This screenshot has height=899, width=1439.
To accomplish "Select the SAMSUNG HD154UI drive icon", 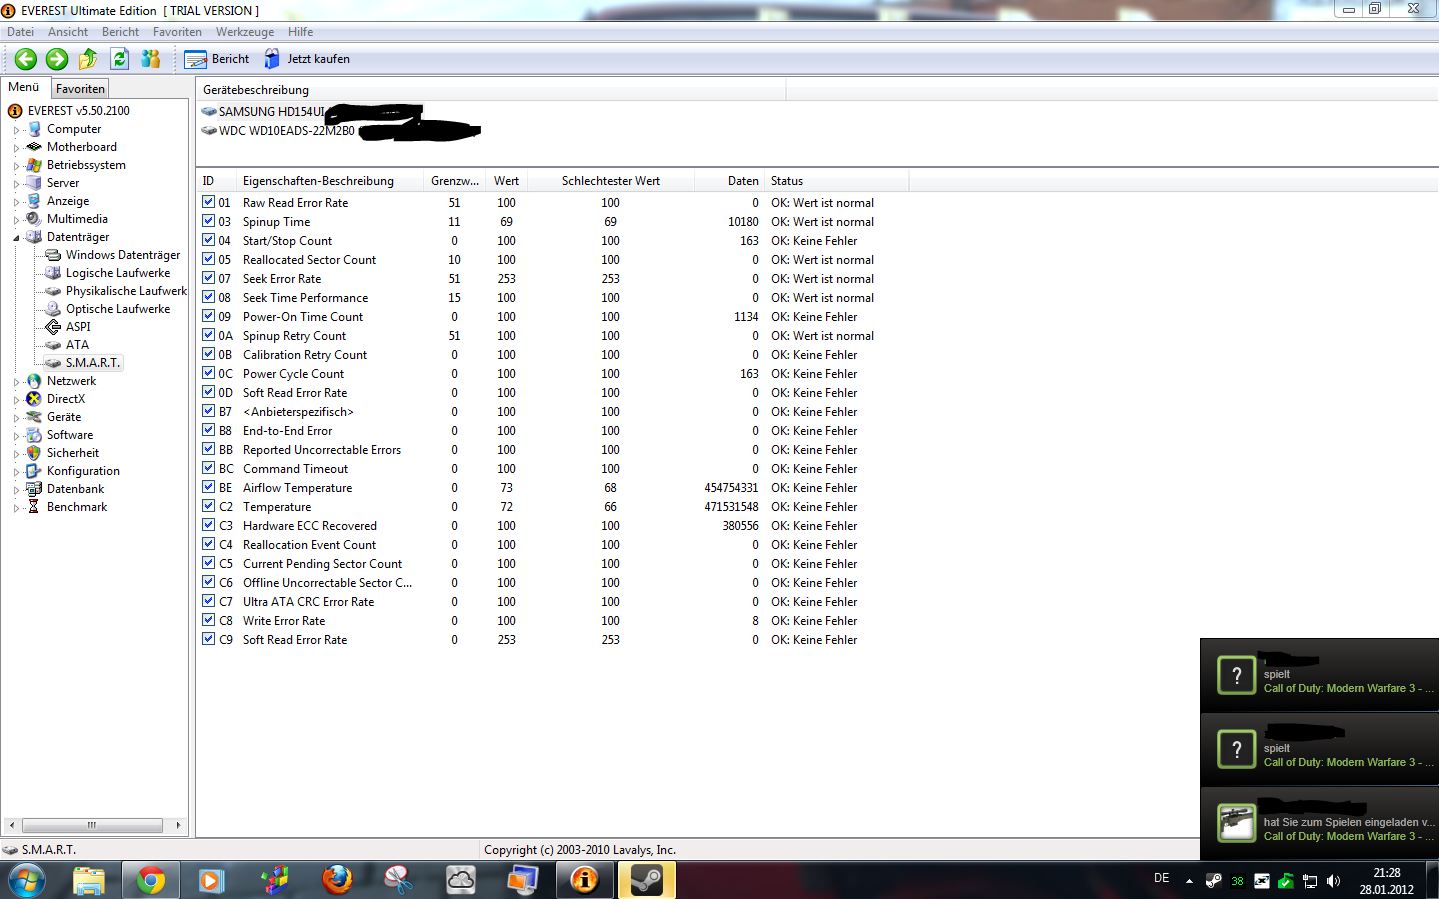I will (209, 111).
